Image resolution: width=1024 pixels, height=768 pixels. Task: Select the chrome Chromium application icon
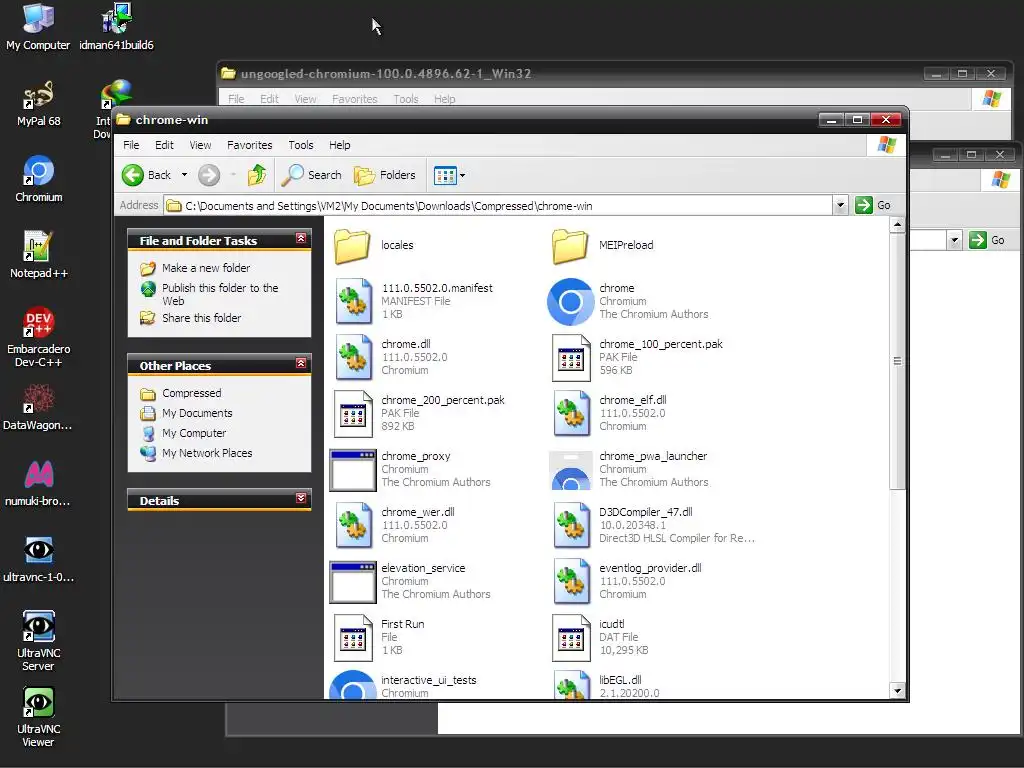pyautogui.click(x=571, y=301)
